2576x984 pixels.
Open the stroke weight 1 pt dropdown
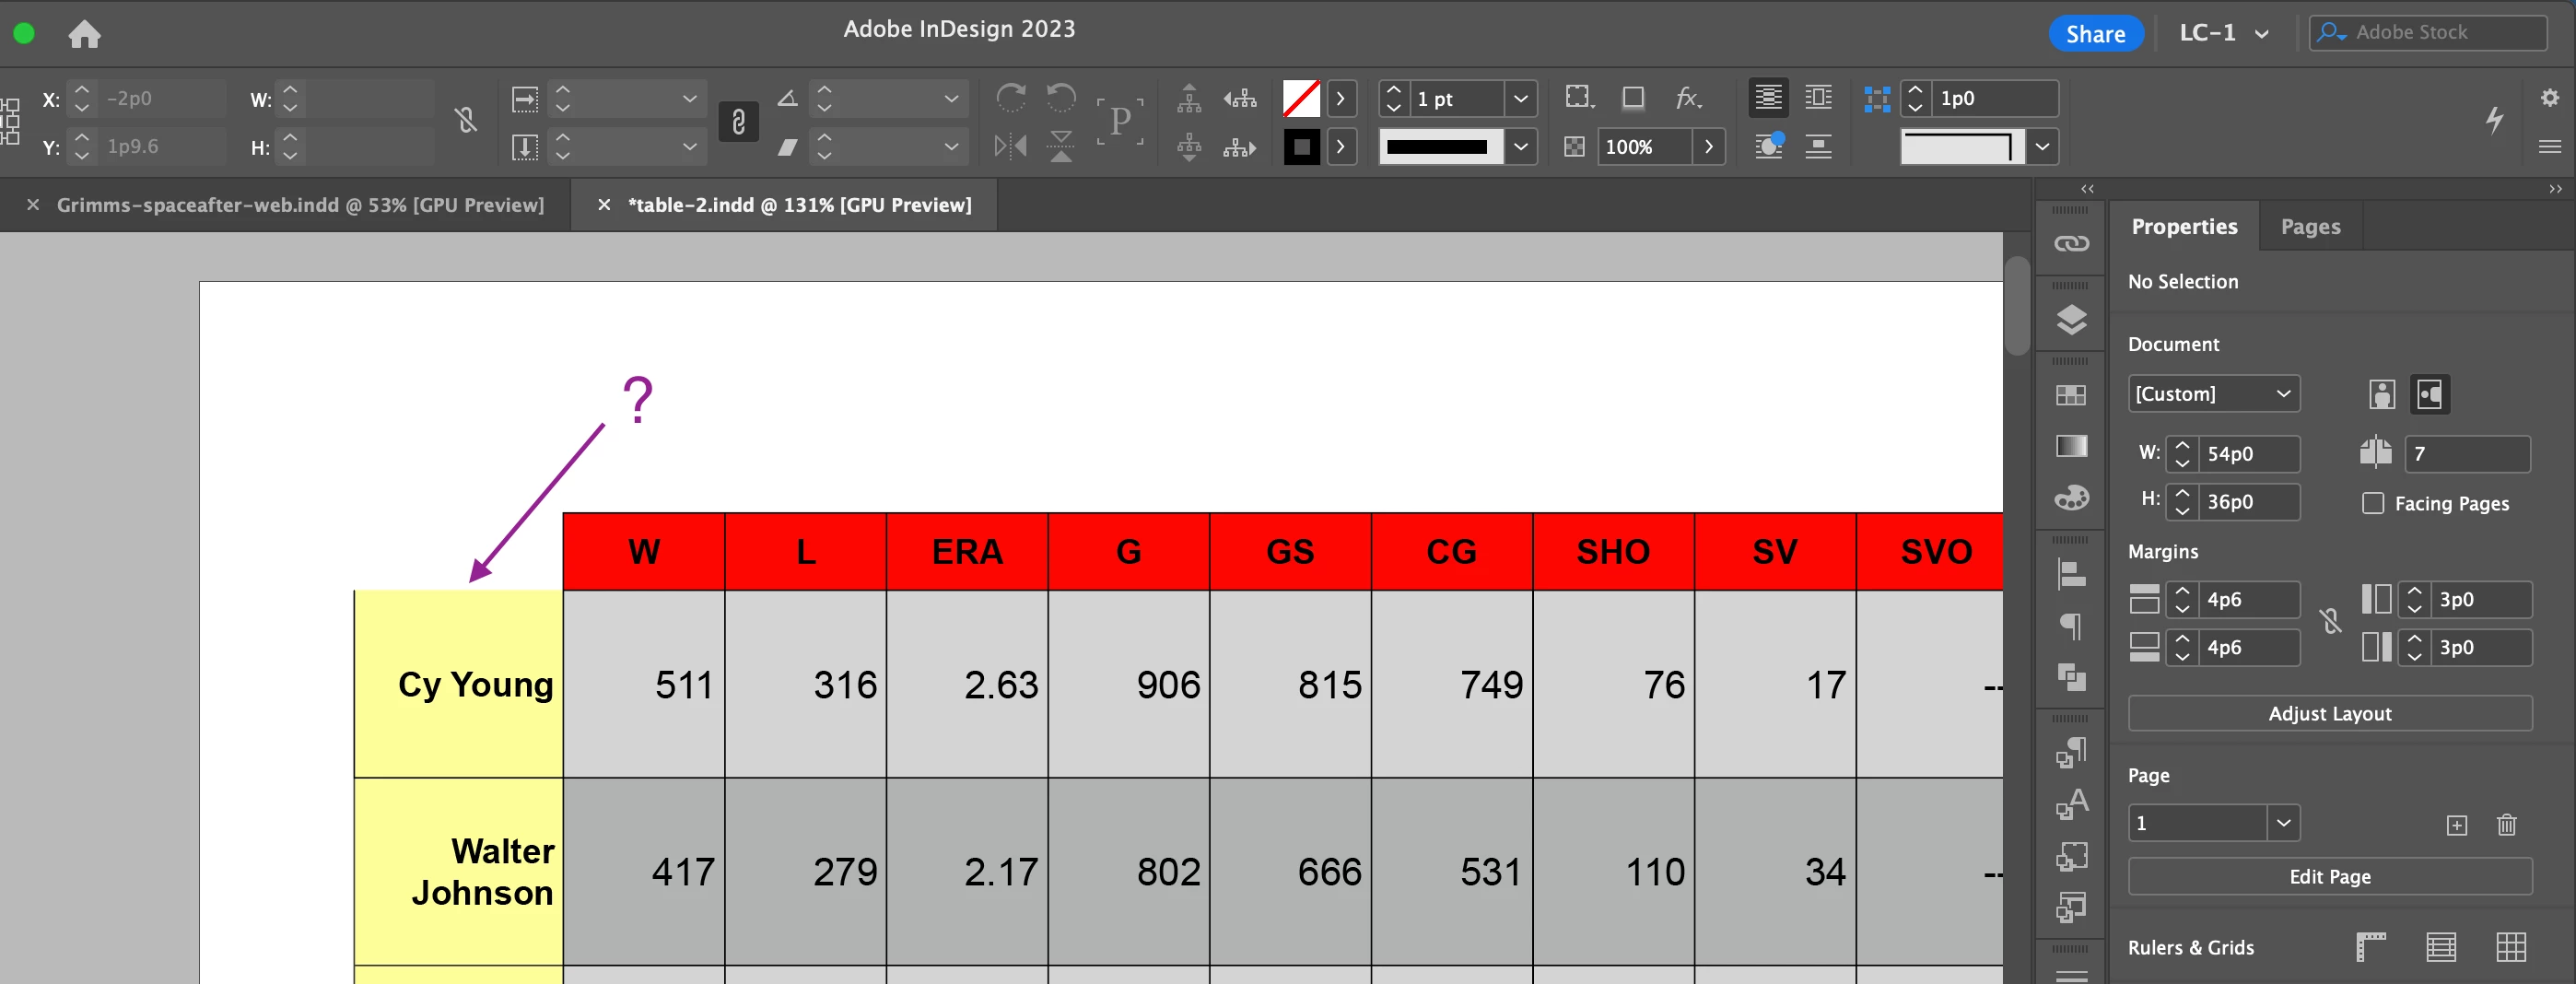pyautogui.click(x=1520, y=98)
